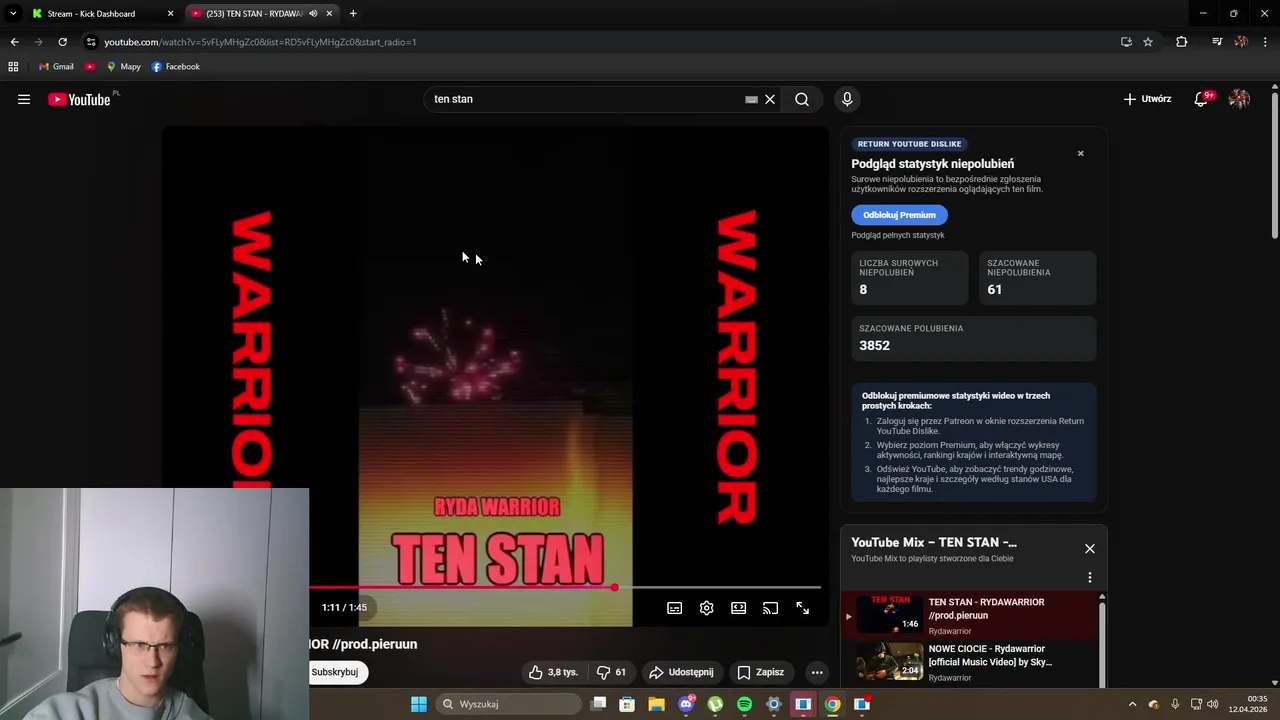Open the Facebook bookmark
This screenshot has width=1280, height=720.
pyautogui.click(x=176, y=67)
